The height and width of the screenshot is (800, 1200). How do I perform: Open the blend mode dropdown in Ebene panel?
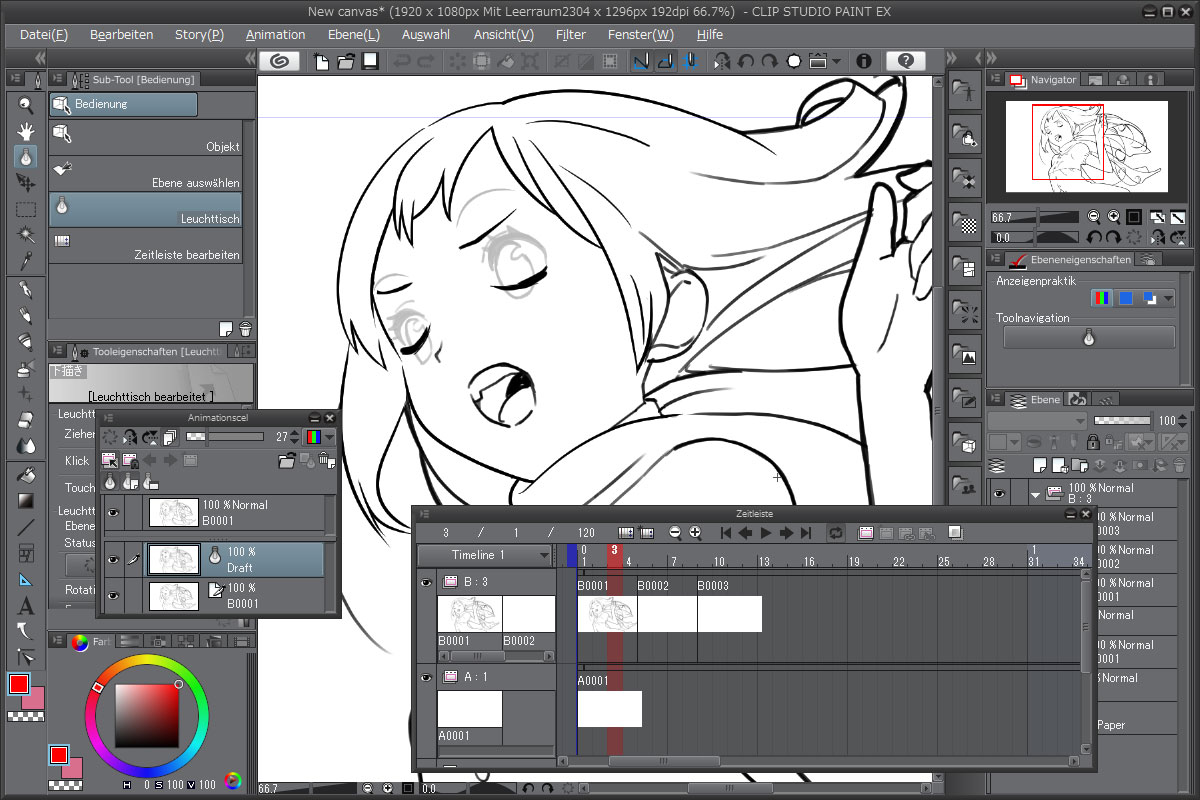pos(1035,421)
